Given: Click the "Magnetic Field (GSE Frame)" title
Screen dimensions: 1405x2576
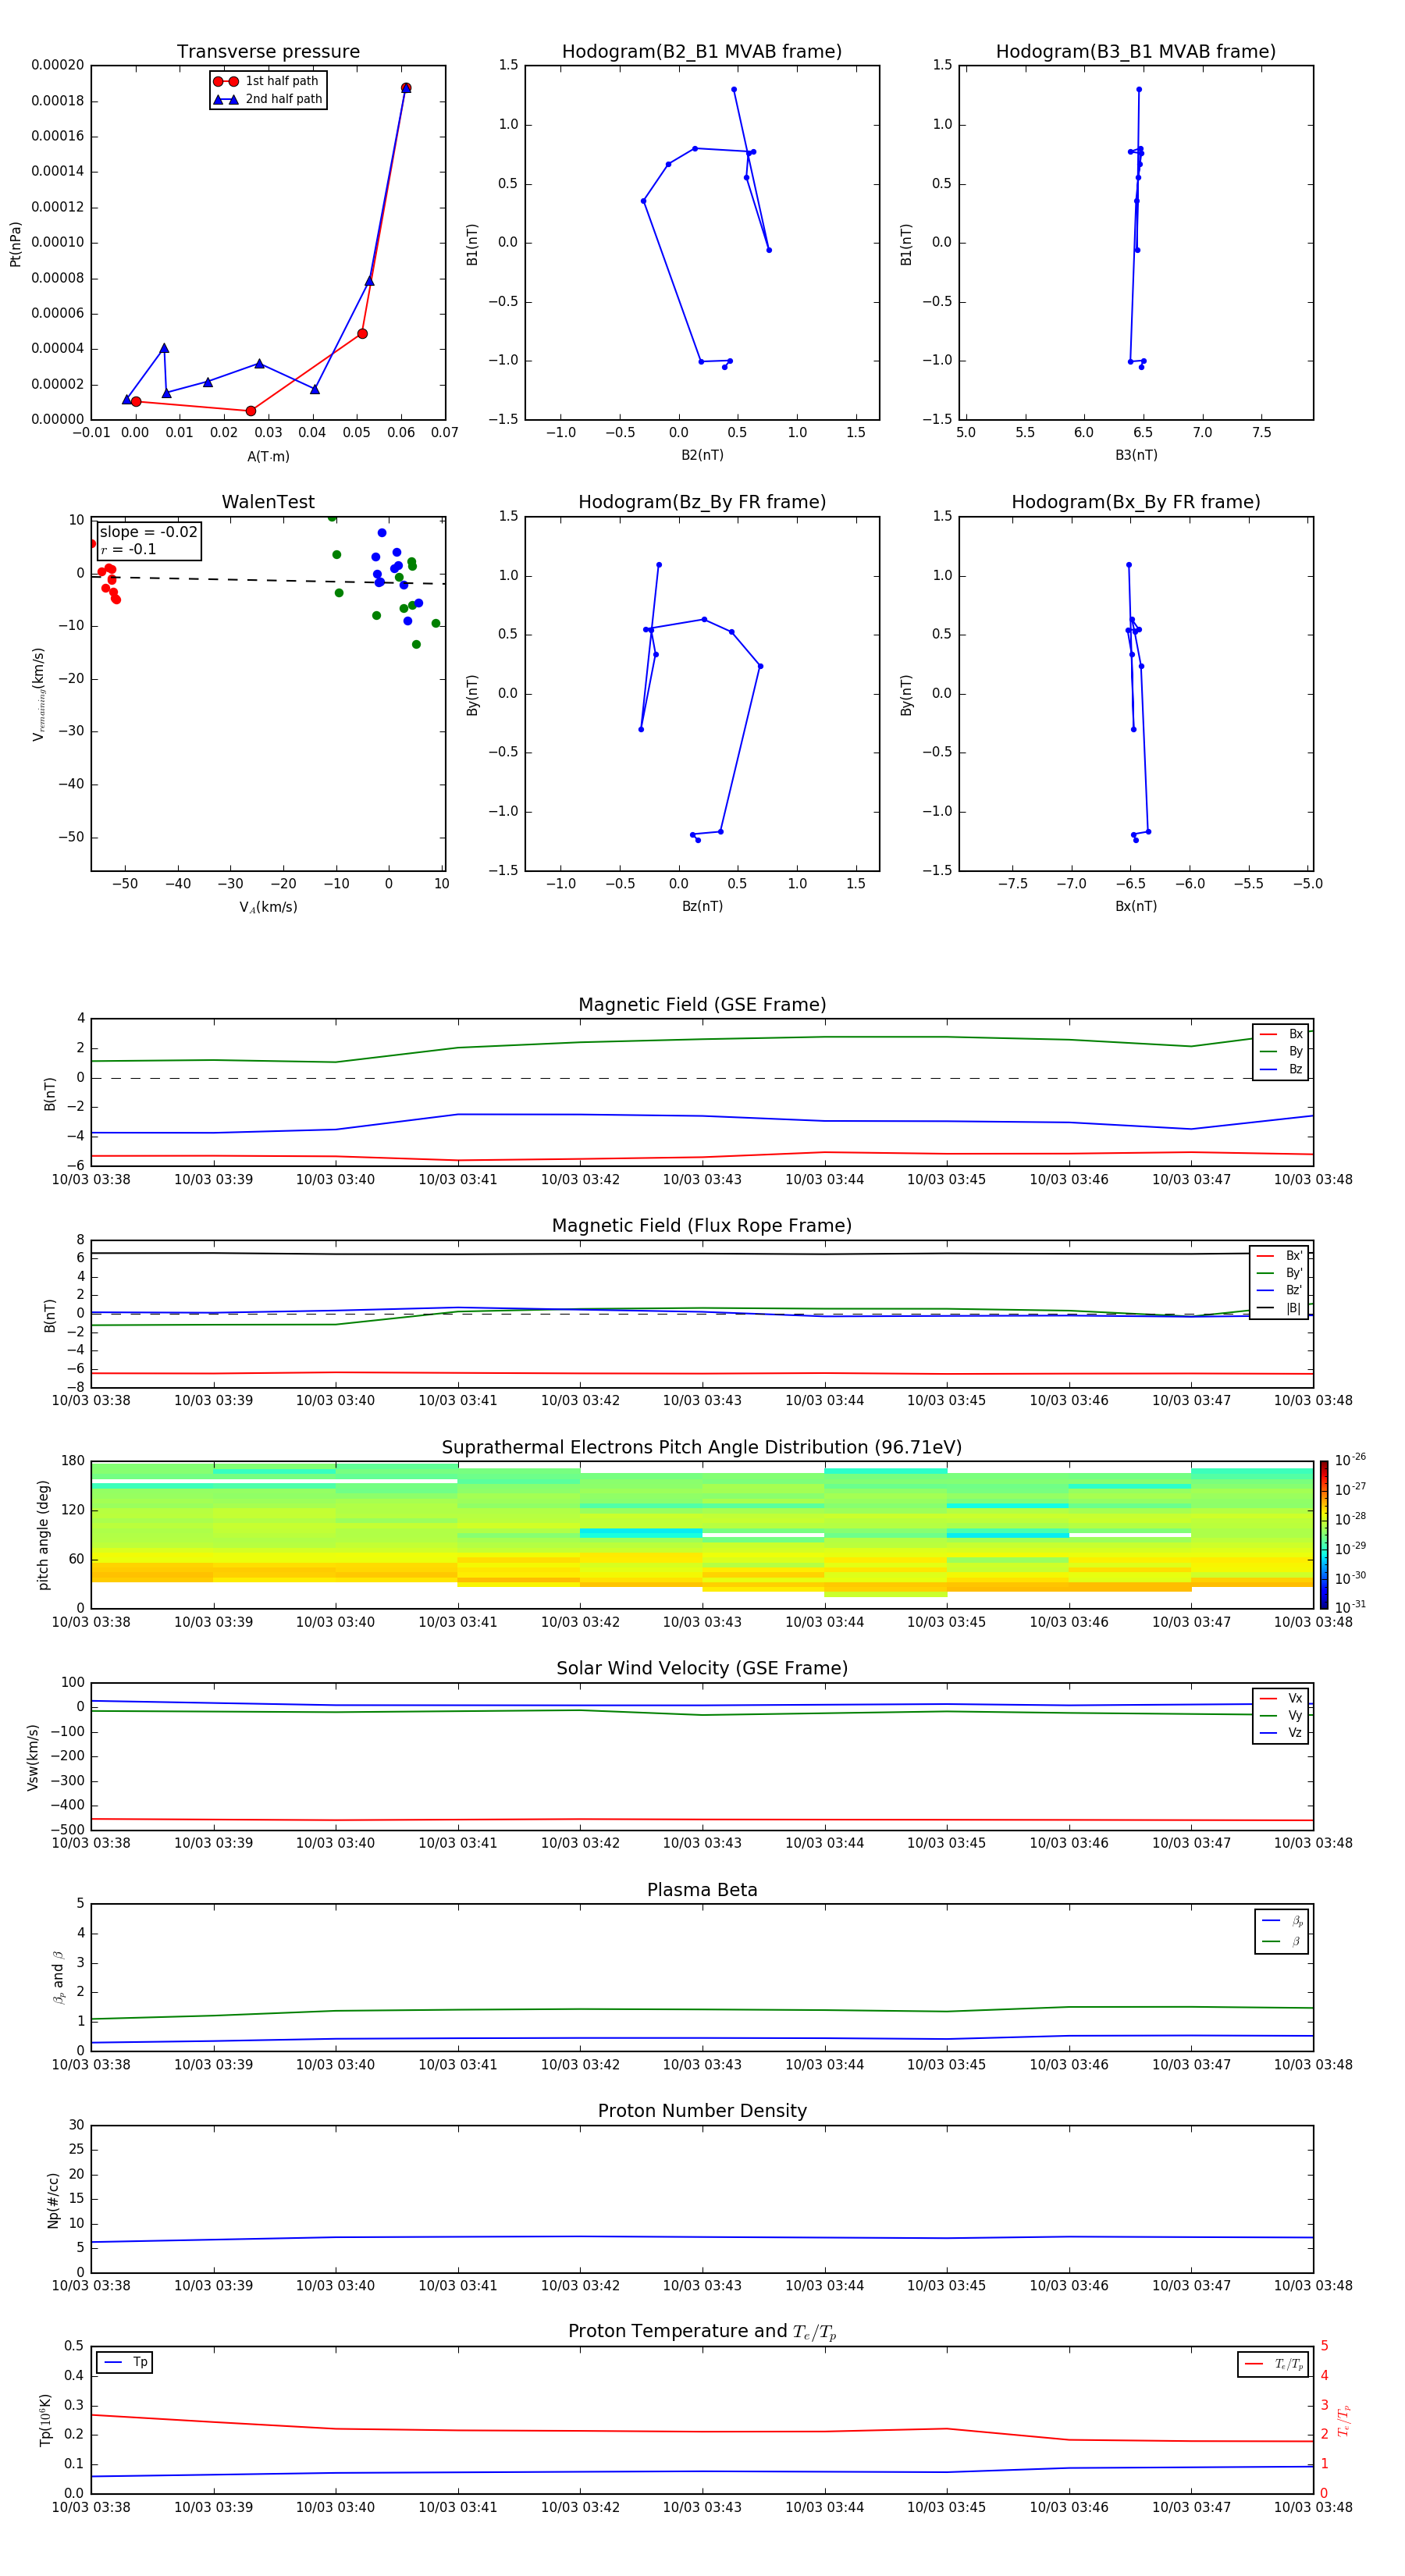Looking at the screenshot, I should (x=702, y=1005).
